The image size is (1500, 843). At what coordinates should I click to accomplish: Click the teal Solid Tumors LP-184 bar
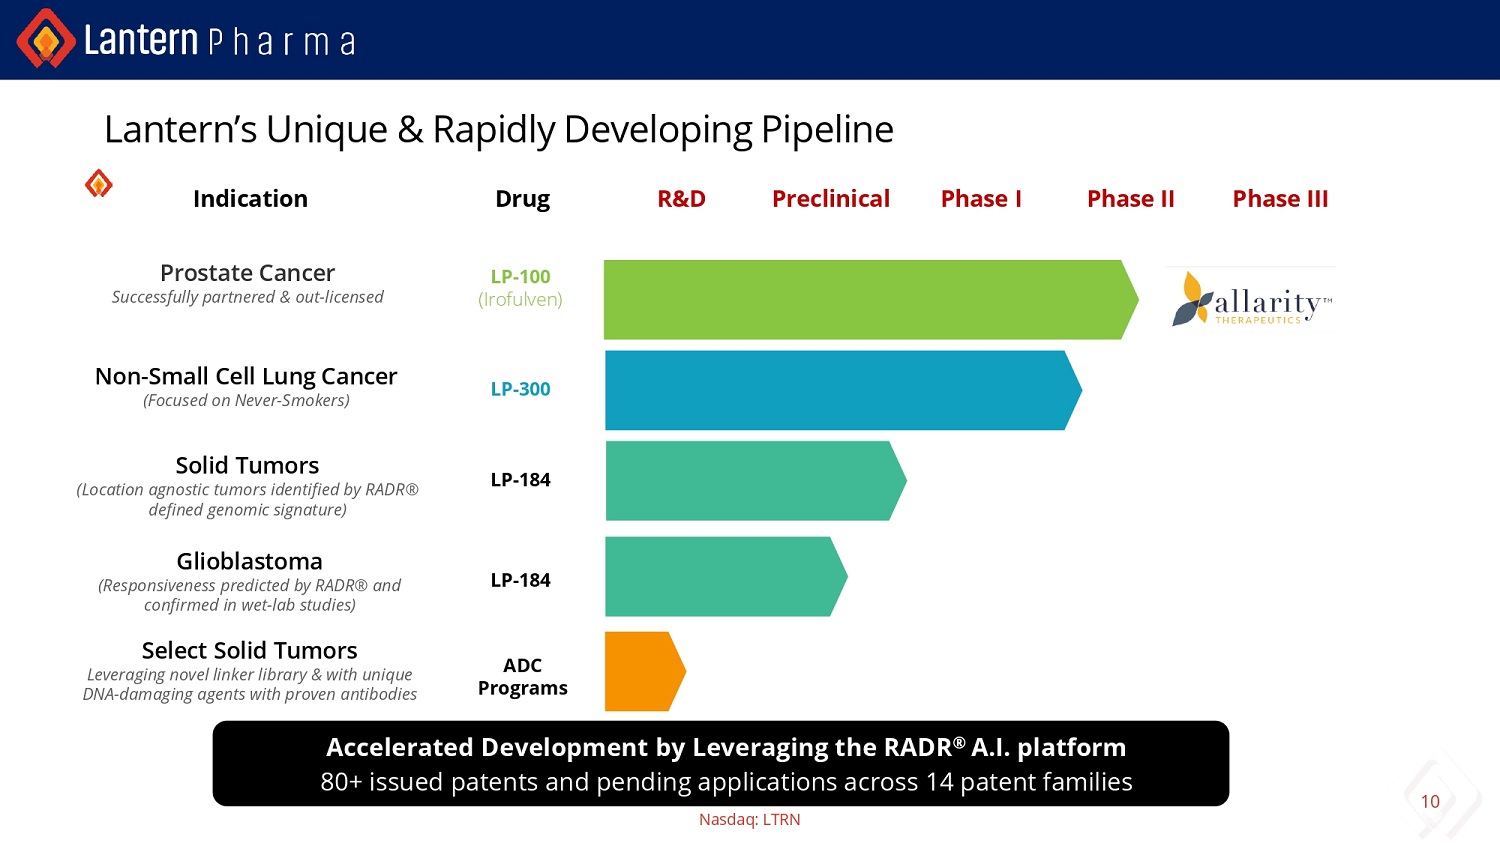(x=750, y=481)
